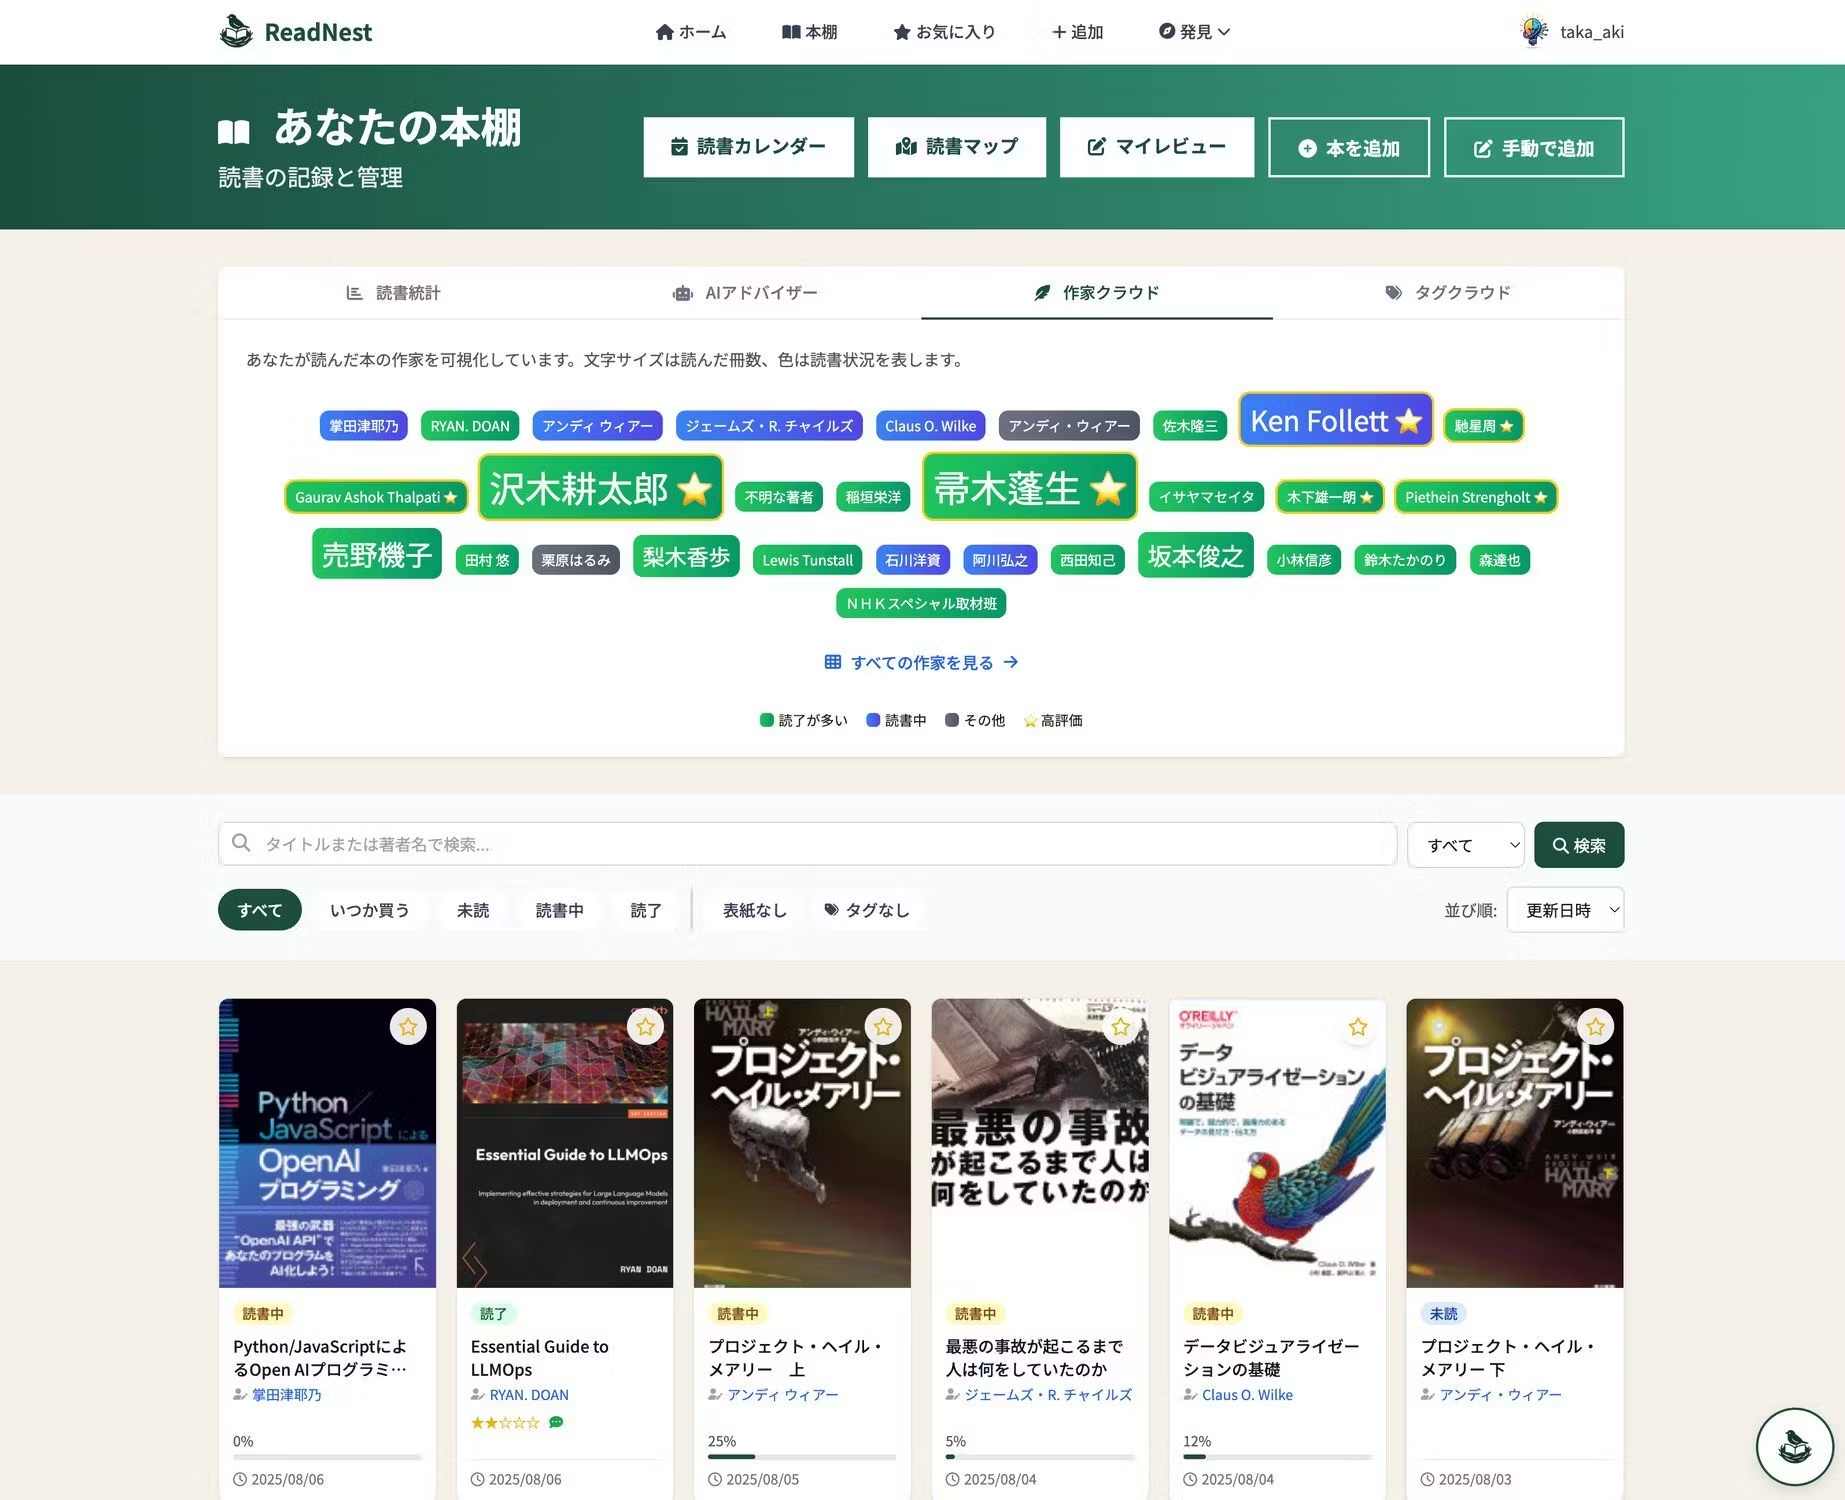
Task: Click the NHKスペシャル取材班 author tag
Action: tap(921, 604)
